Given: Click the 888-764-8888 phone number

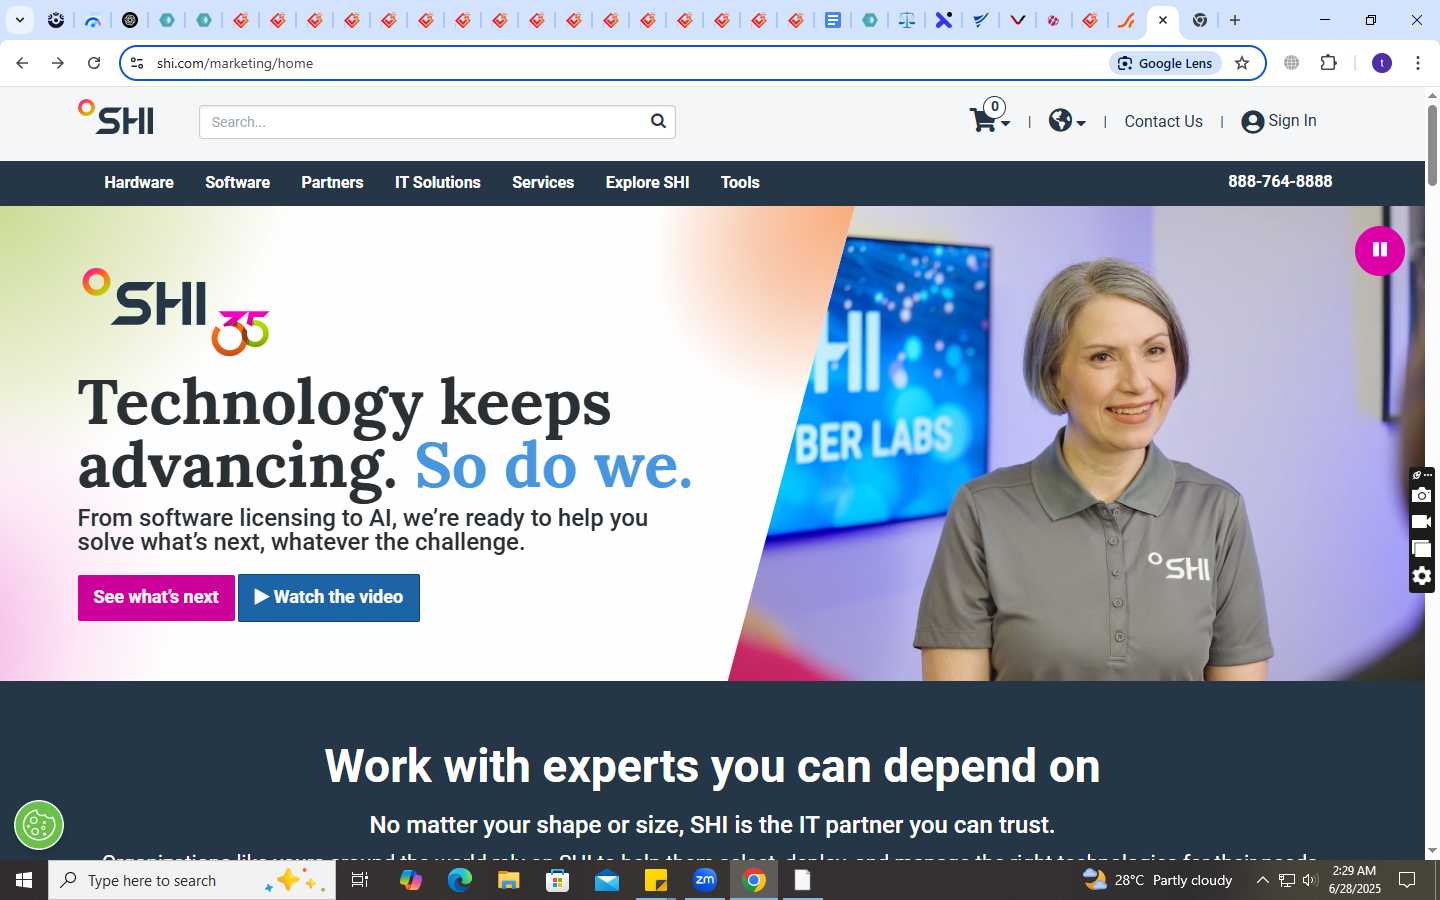Looking at the screenshot, I should coord(1280,181).
